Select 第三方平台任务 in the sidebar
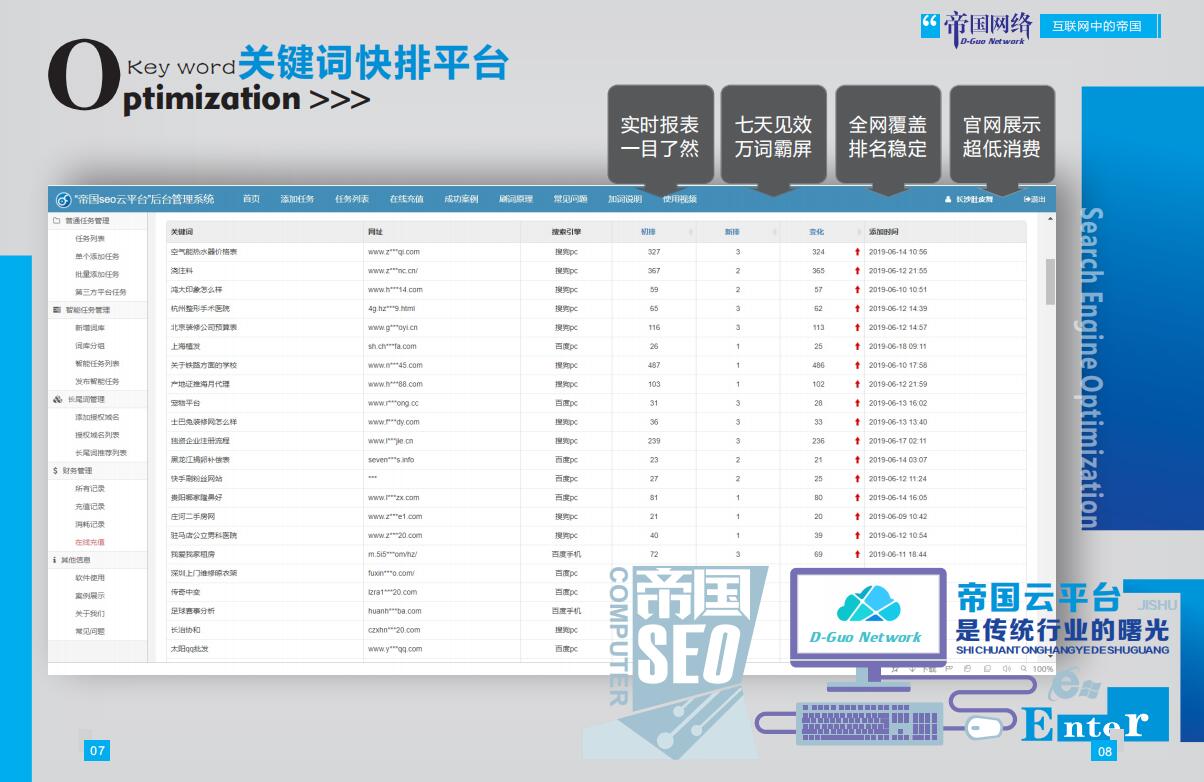The image size is (1204, 782). click(101, 292)
